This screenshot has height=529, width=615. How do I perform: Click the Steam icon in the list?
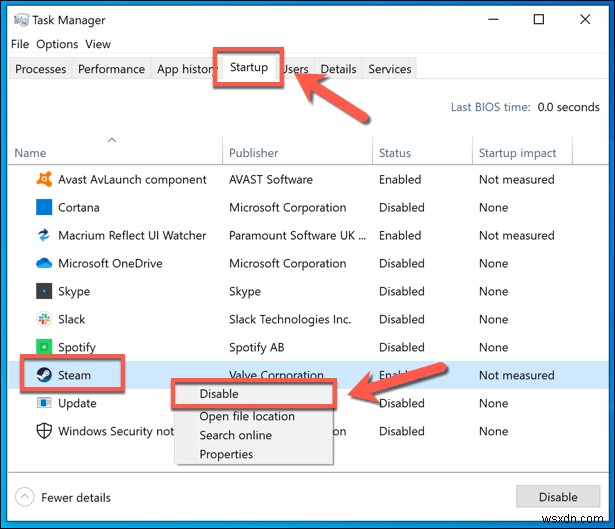click(x=44, y=376)
